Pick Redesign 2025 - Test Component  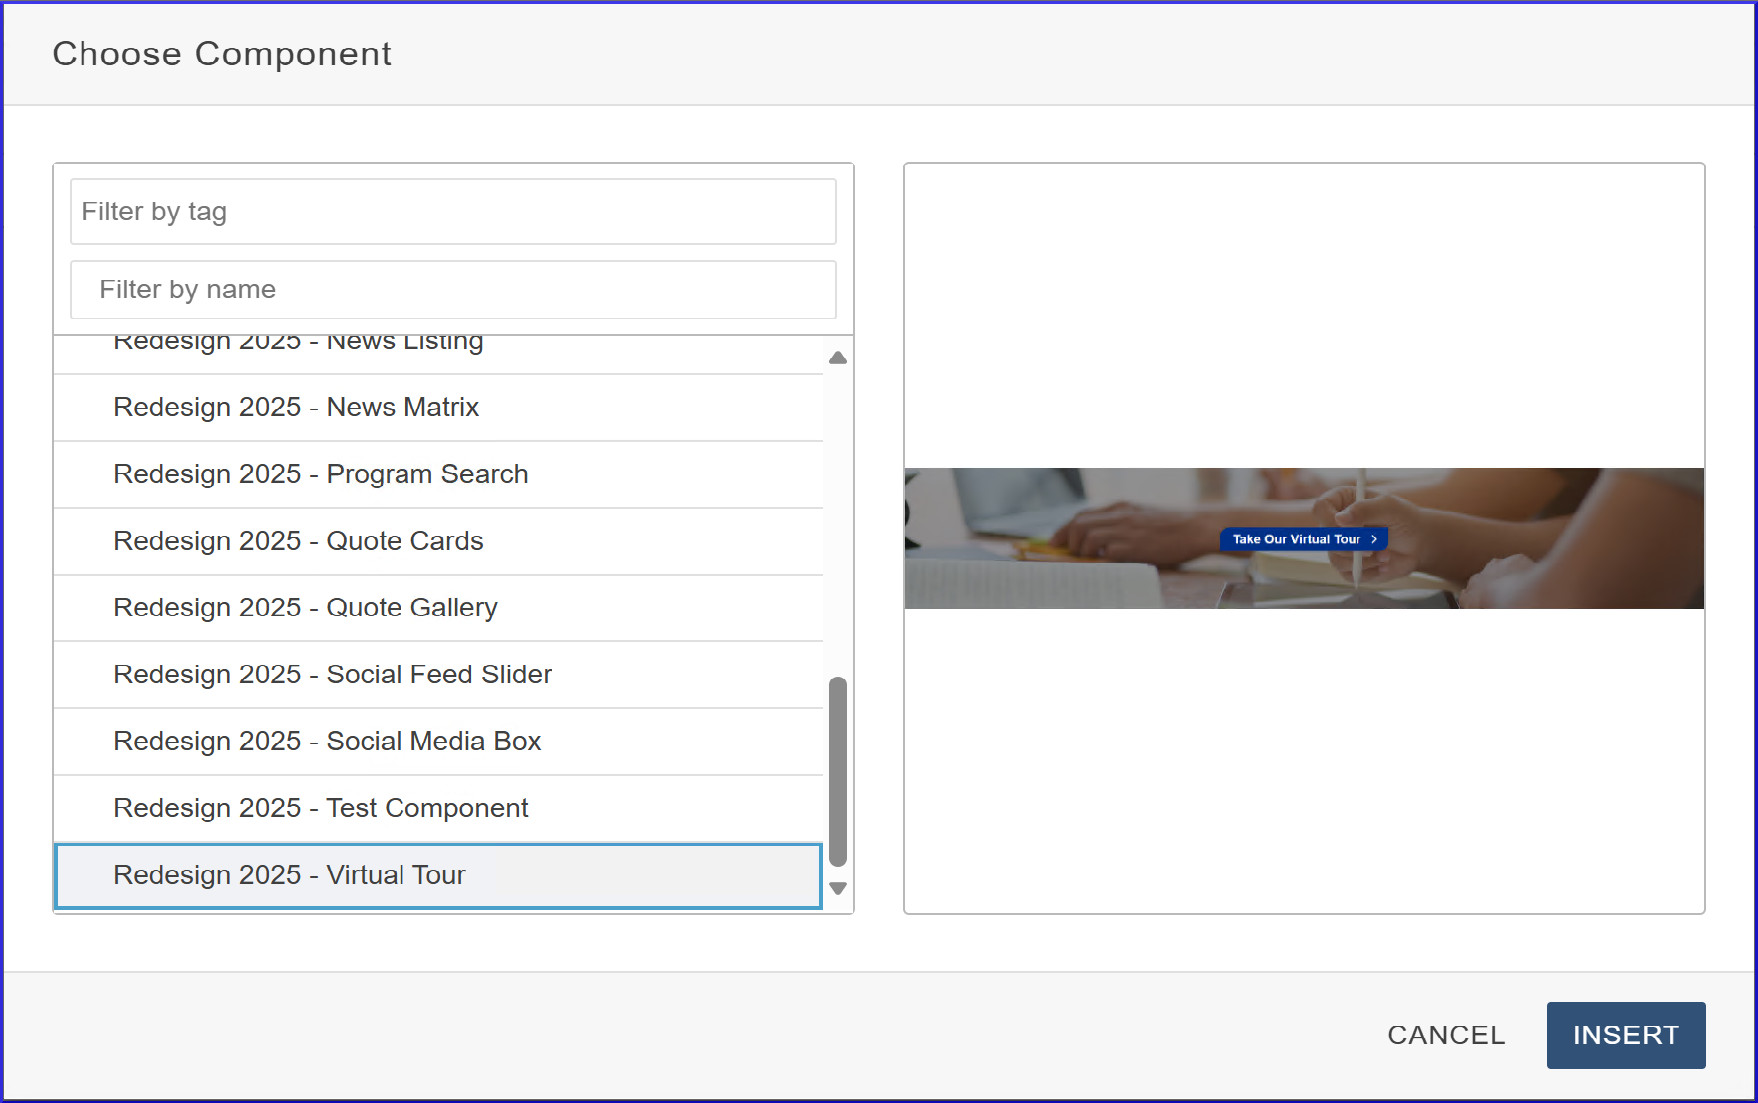[320, 808]
